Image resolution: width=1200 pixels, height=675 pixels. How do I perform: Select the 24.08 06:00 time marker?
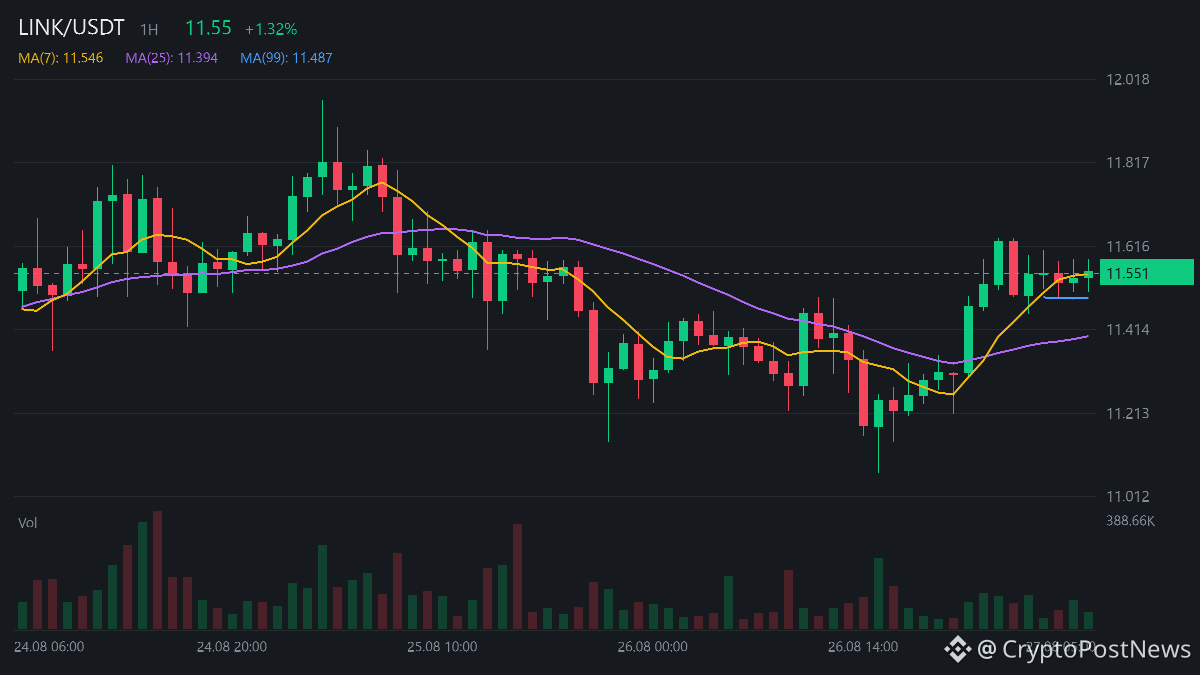click(50, 647)
